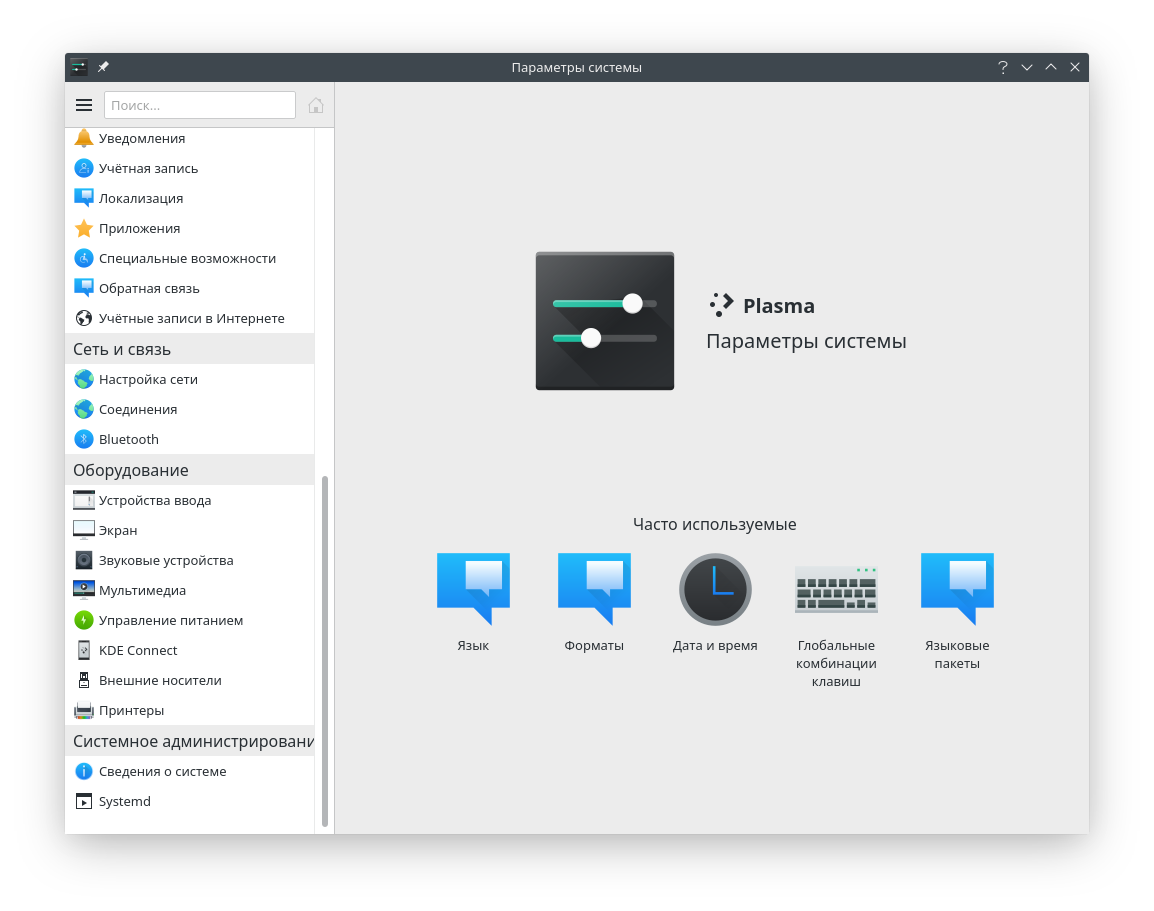Viewport: 1154px width, 911px height.
Task: Click the sidebar vertical scrollbar
Action: [x=325, y=651]
